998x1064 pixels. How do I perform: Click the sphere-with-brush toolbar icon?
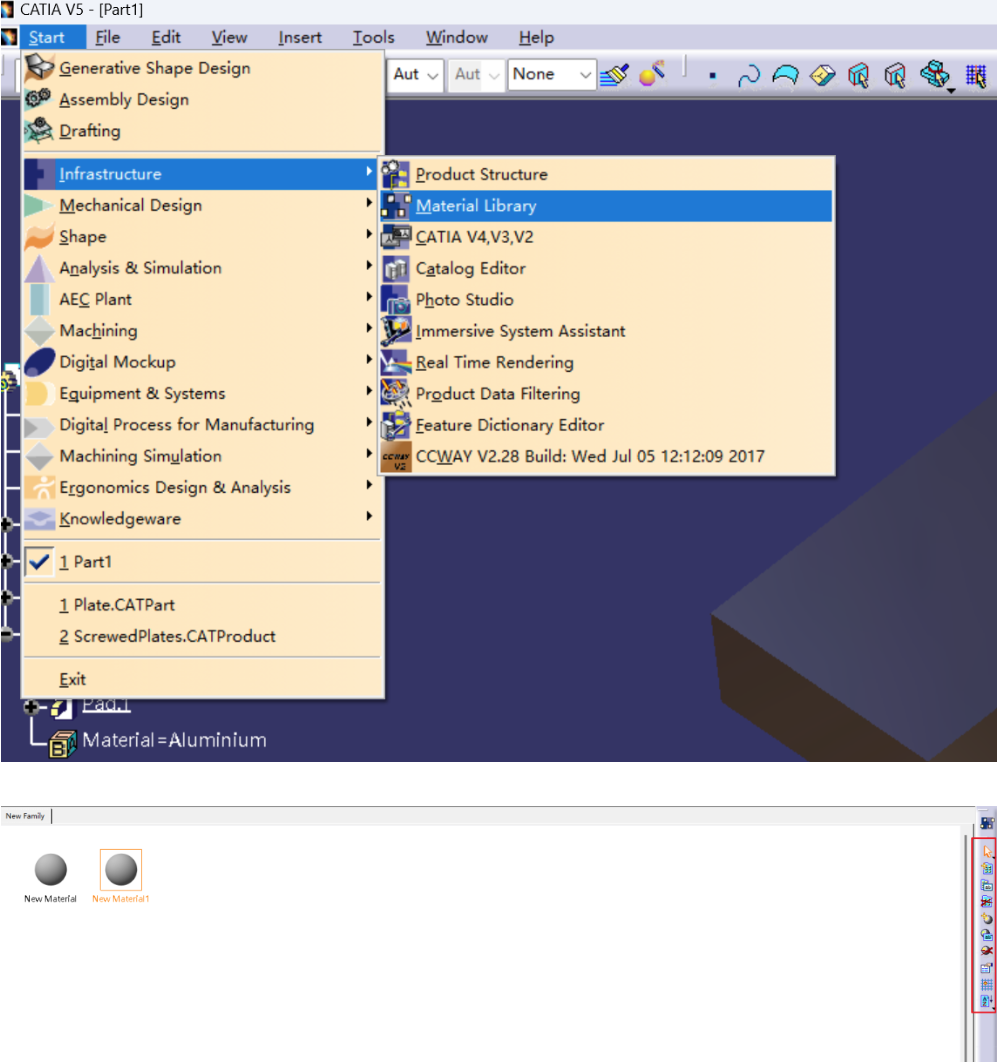pos(652,74)
